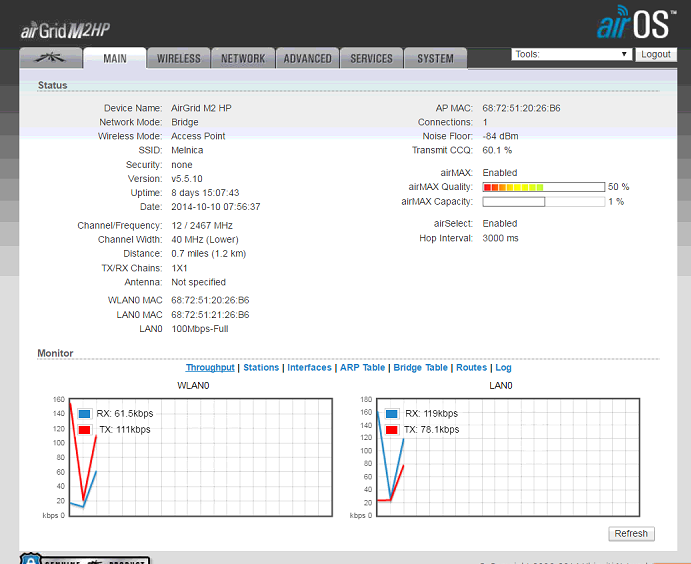Click the LAN0 throughput graph
691x564 pixels.
click(508, 457)
